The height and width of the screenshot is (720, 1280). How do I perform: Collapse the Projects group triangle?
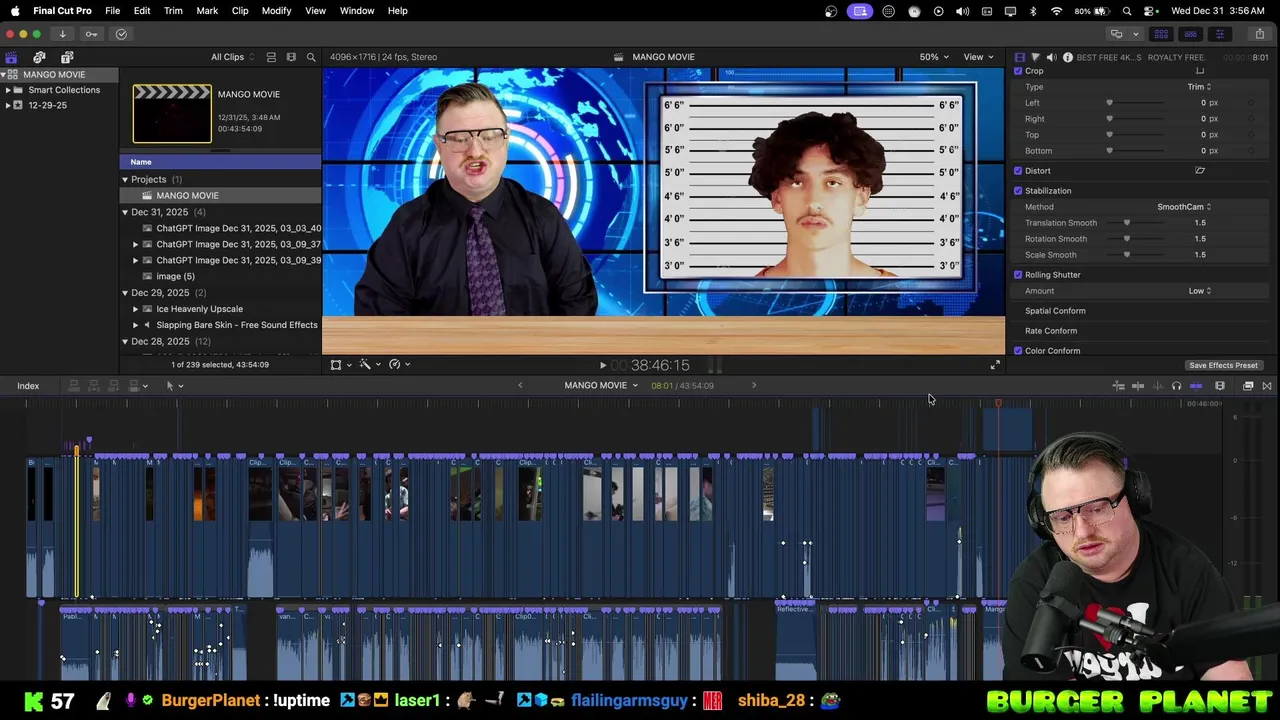click(x=125, y=180)
